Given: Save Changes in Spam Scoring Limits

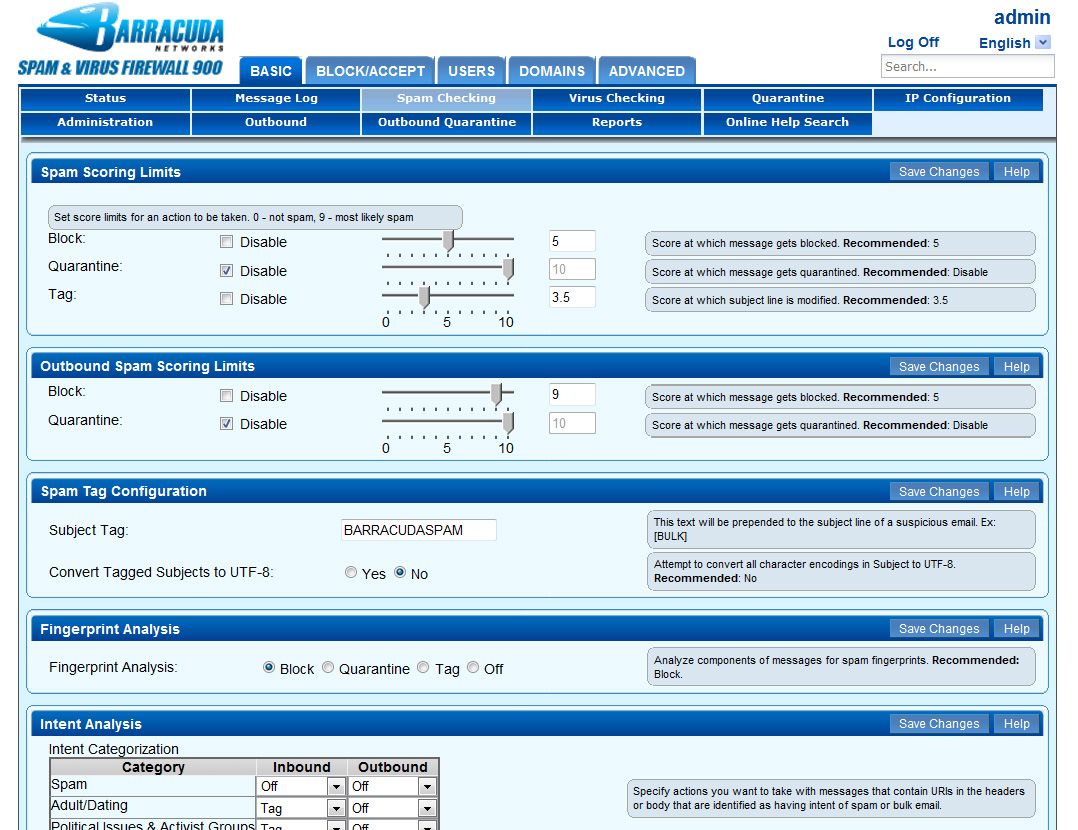Looking at the screenshot, I should (938, 172).
